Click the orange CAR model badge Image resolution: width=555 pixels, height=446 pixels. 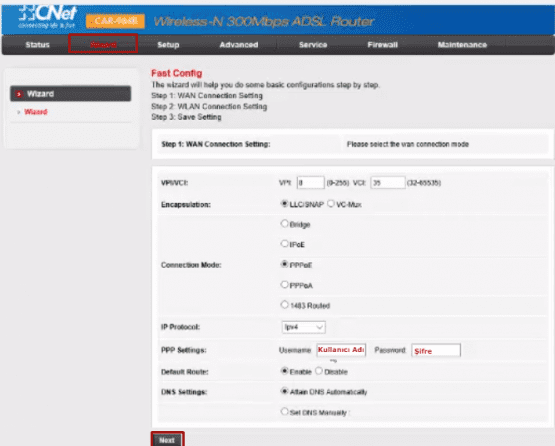(115, 21)
